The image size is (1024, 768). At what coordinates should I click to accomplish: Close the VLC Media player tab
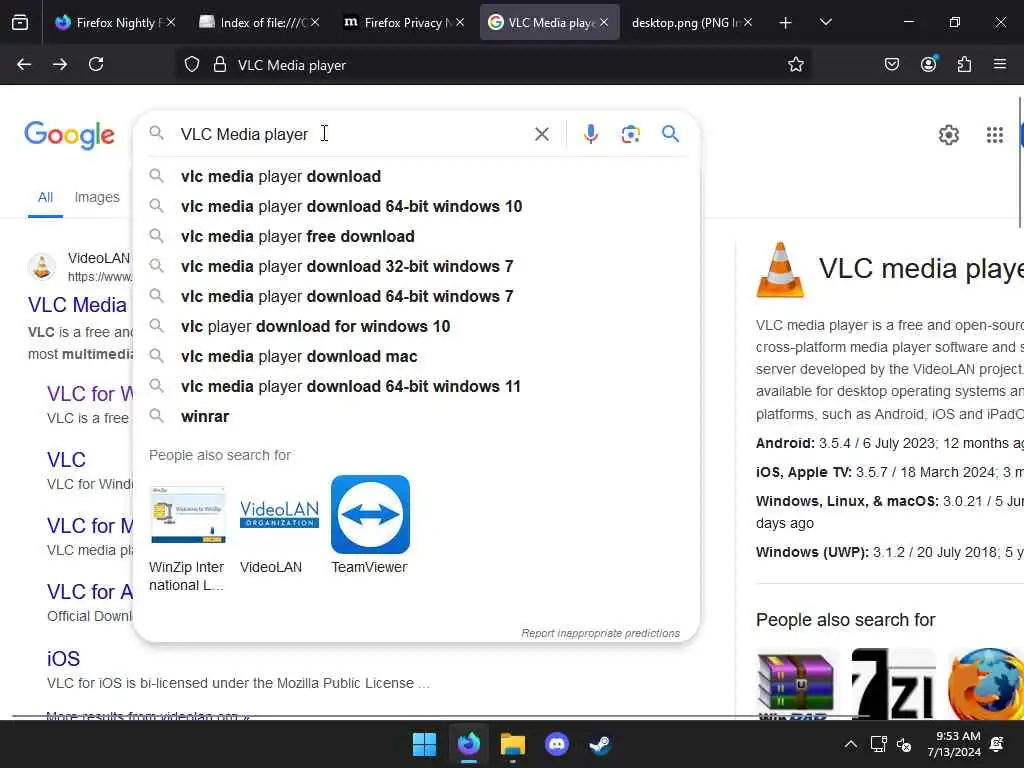(x=604, y=23)
